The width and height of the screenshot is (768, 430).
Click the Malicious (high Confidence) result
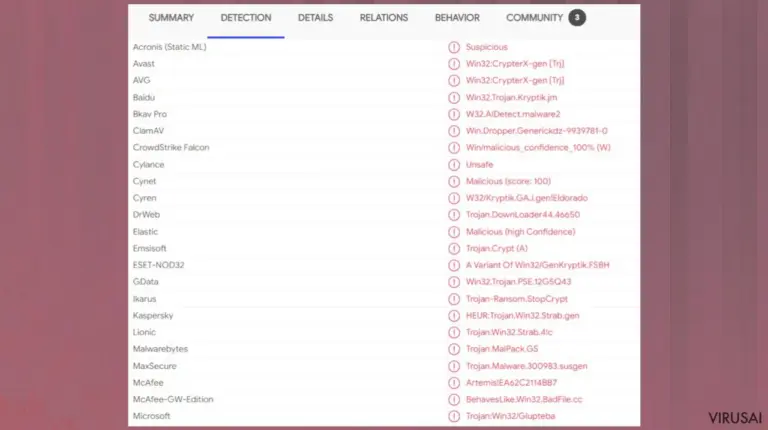[x=520, y=232]
